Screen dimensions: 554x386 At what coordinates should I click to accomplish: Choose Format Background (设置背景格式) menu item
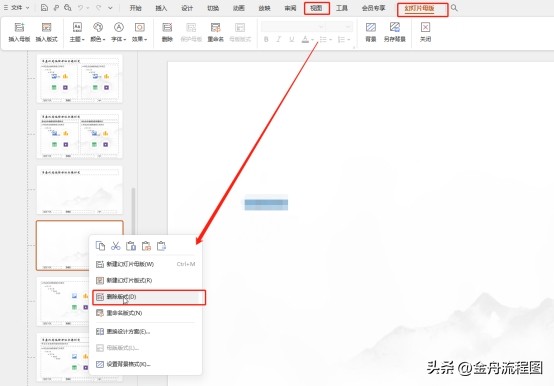click(146, 364)
